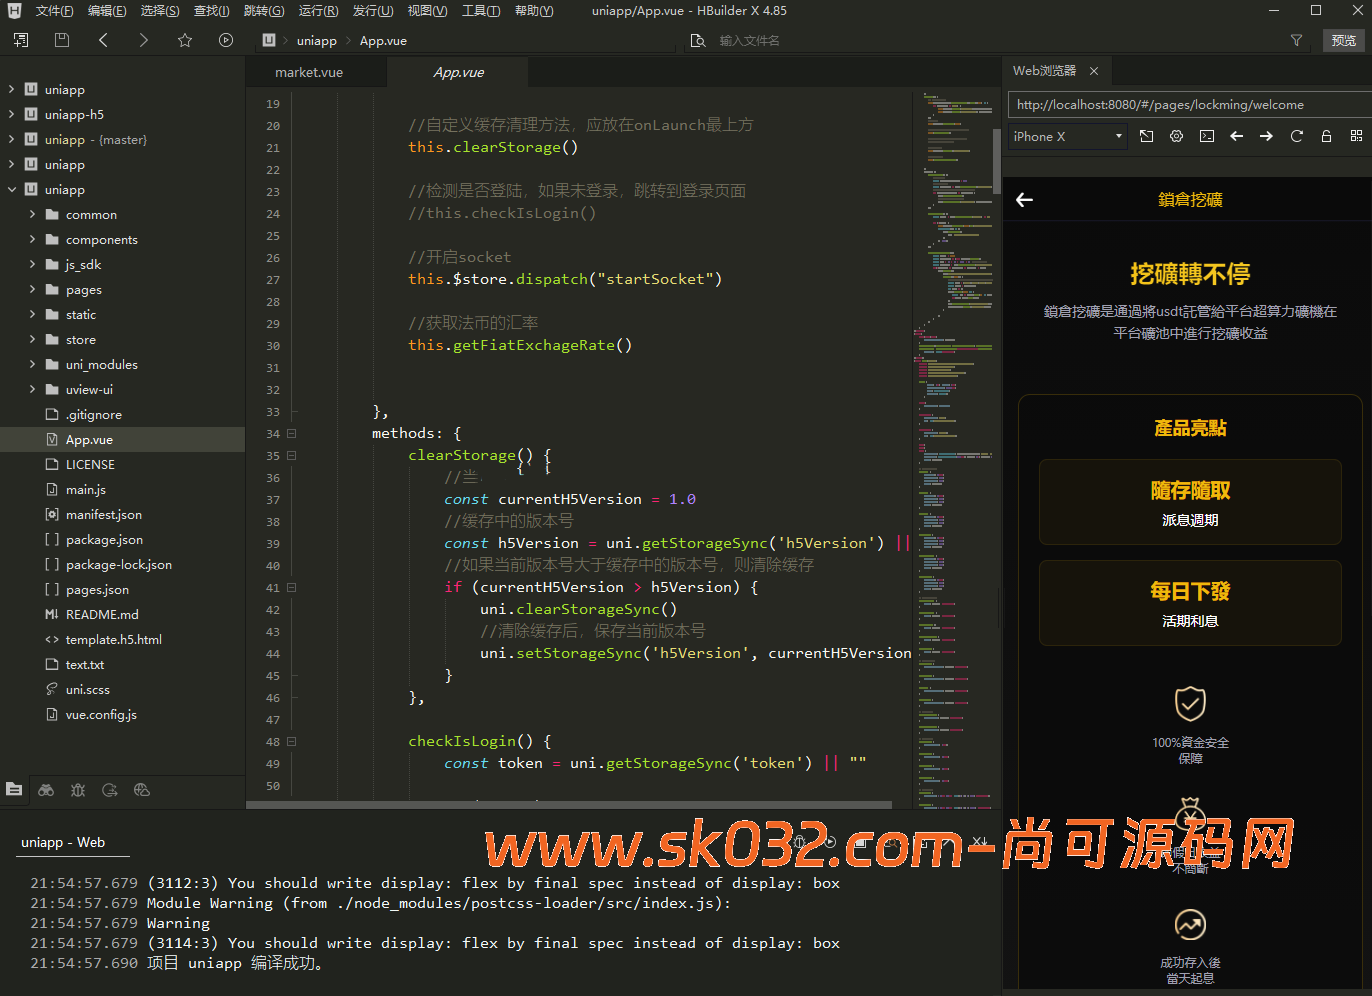The height and width of the screenshot is (996, 1372).
Task: Click the save file icon
Action: [62, 40]
